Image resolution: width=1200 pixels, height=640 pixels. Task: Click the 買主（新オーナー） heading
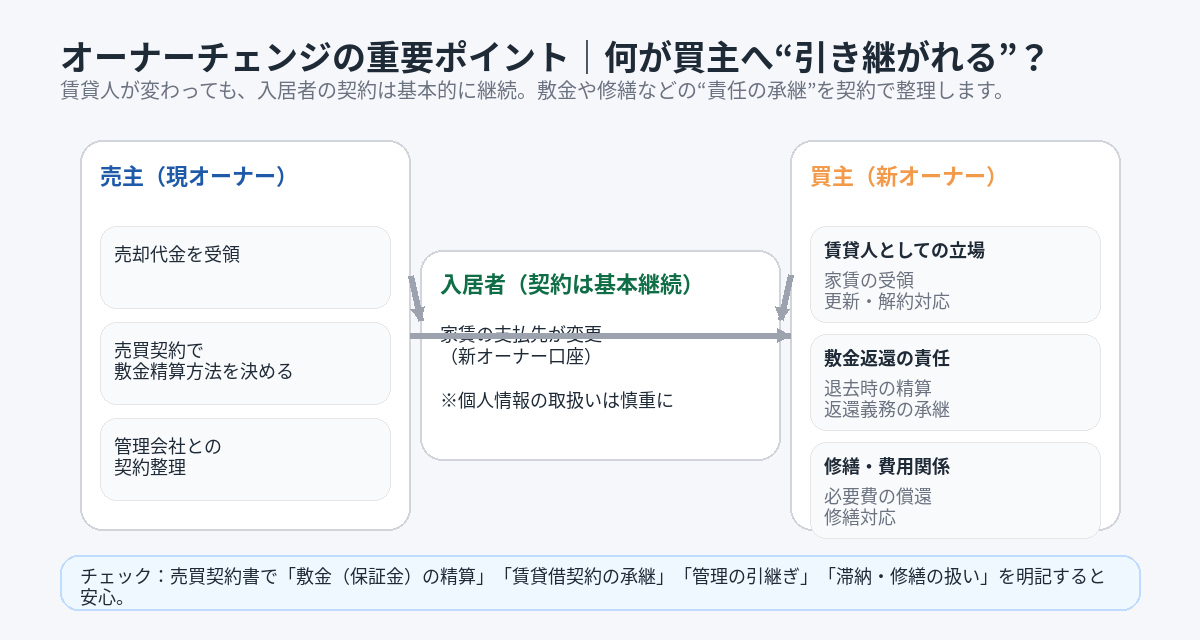pyautogui.click(x=903, y=177)
